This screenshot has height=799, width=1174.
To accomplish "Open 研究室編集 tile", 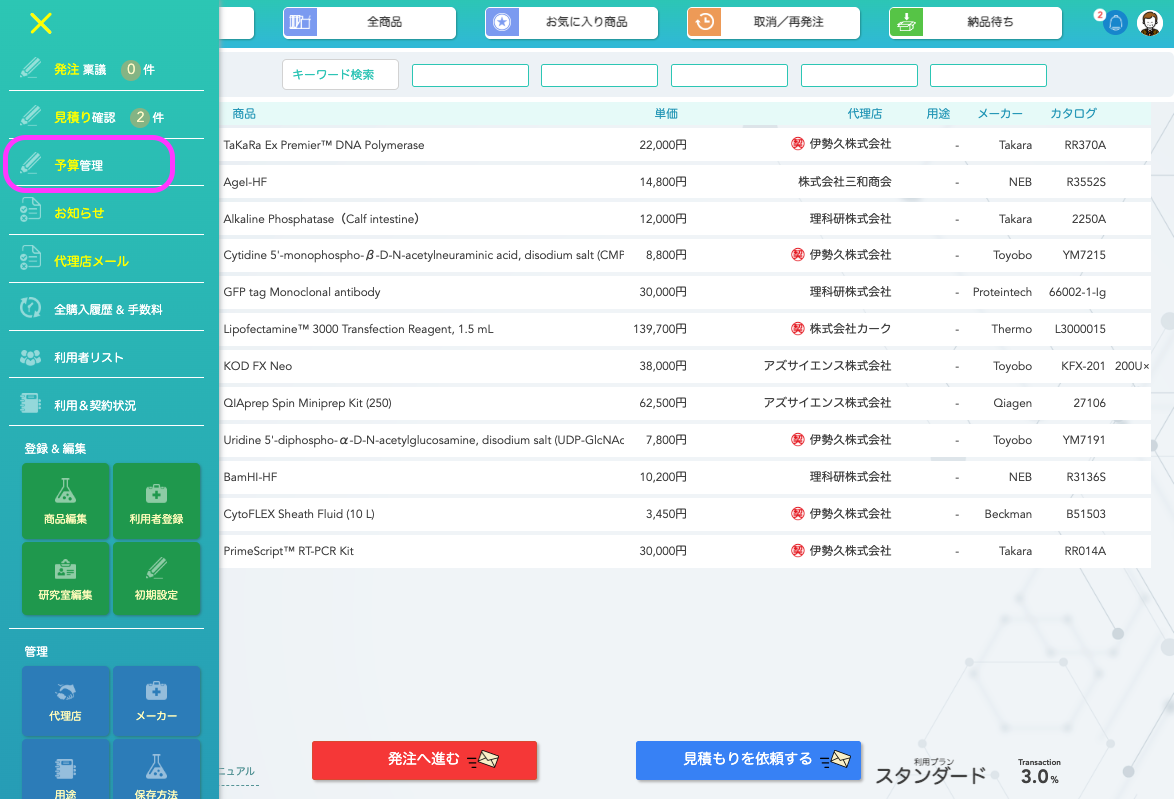I will tap(65, 578).
